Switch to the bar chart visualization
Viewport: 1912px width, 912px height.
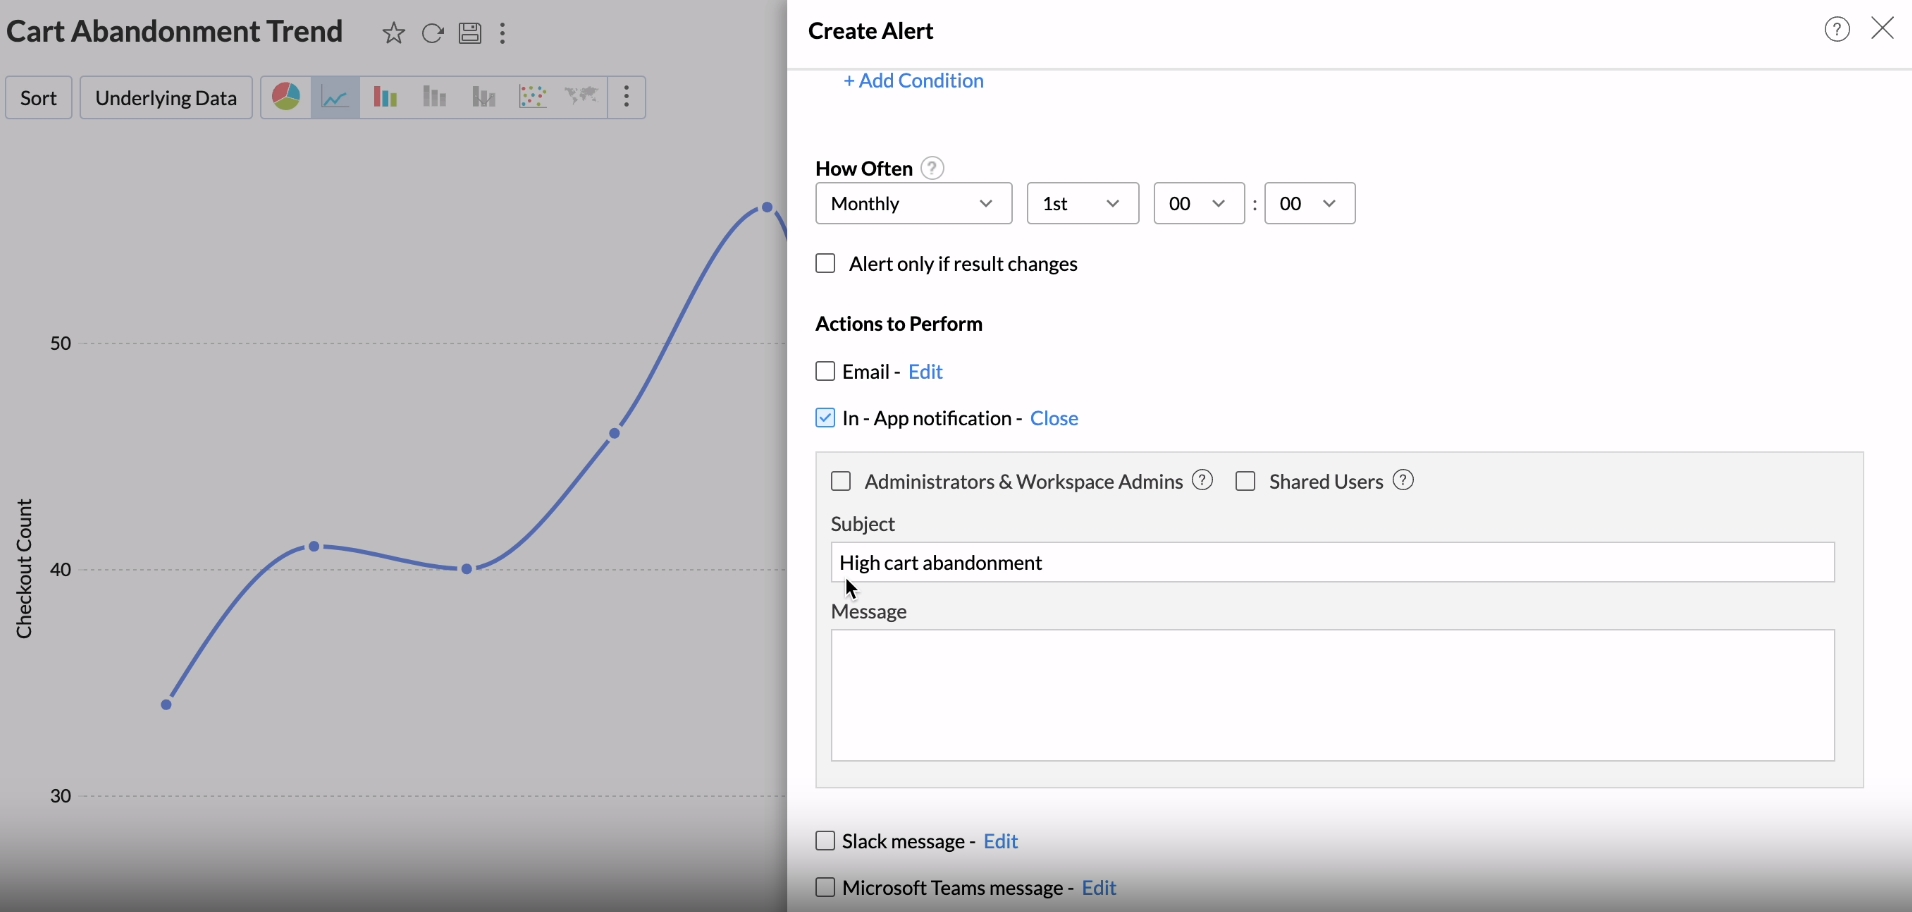click(x=385, y=97)
